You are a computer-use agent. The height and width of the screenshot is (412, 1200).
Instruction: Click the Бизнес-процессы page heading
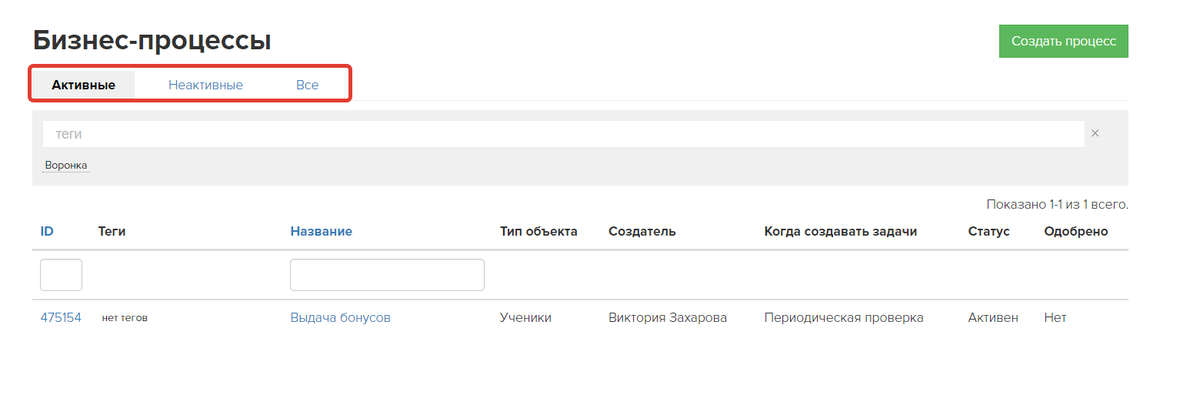click(x=152, y=41)
